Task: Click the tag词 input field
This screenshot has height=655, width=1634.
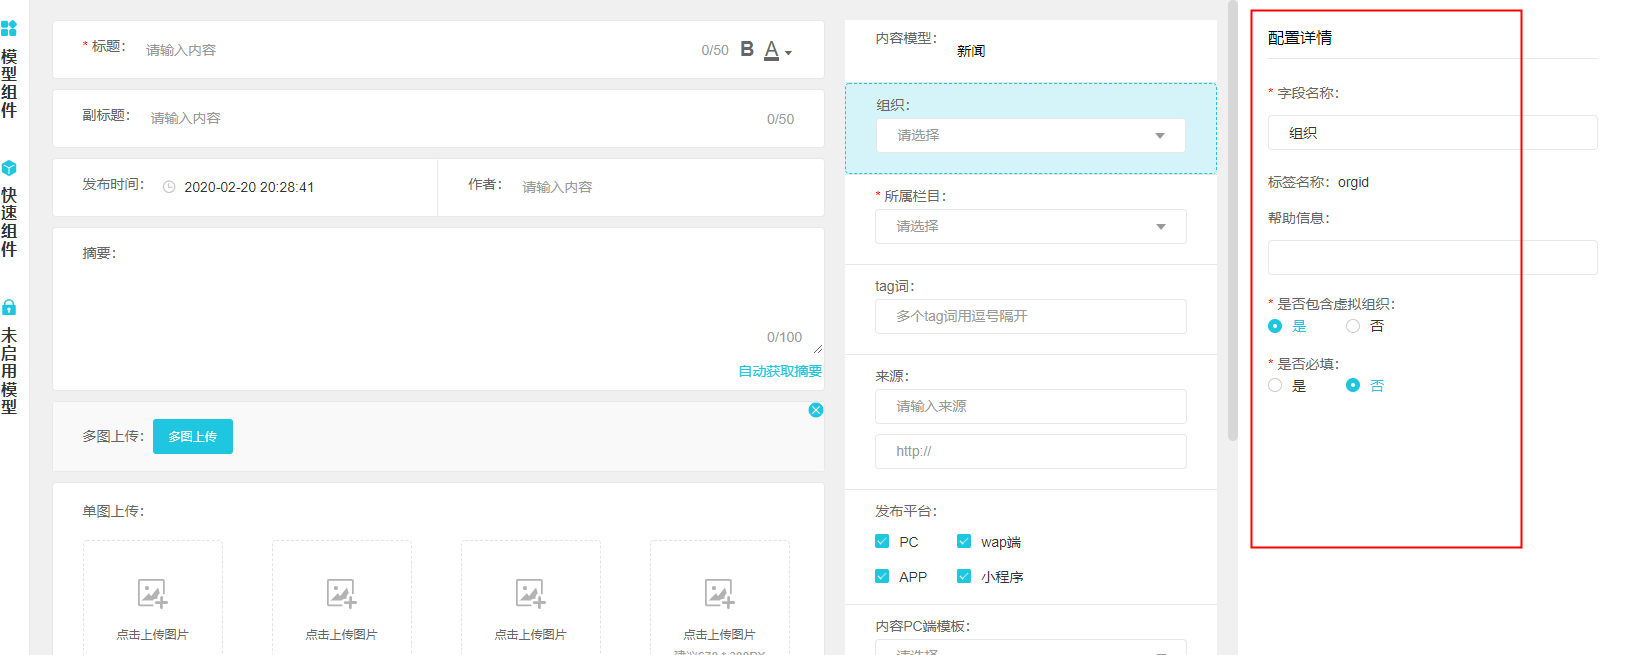Action: (1030, 316)
